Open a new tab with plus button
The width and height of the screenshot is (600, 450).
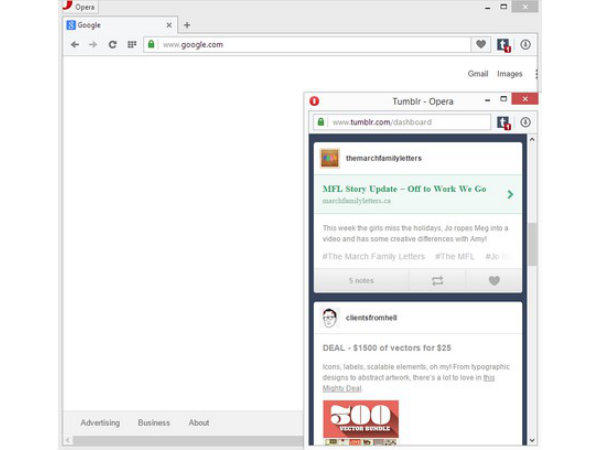(187, 25)
